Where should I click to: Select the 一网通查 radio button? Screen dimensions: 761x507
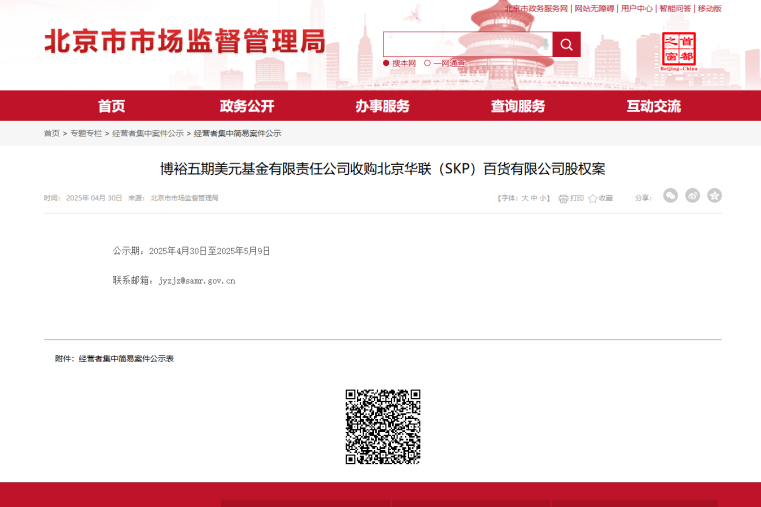(428, 63)
